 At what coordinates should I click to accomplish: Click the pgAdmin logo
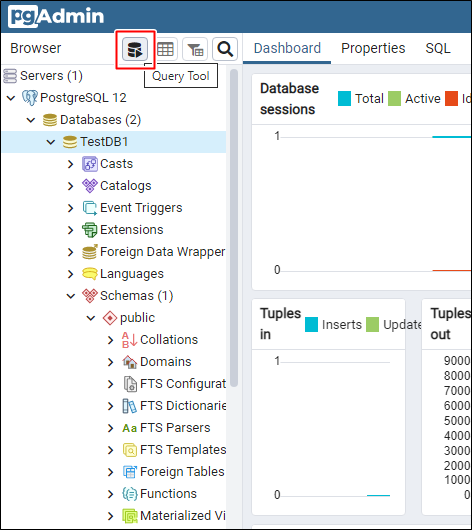coord(56,16)
